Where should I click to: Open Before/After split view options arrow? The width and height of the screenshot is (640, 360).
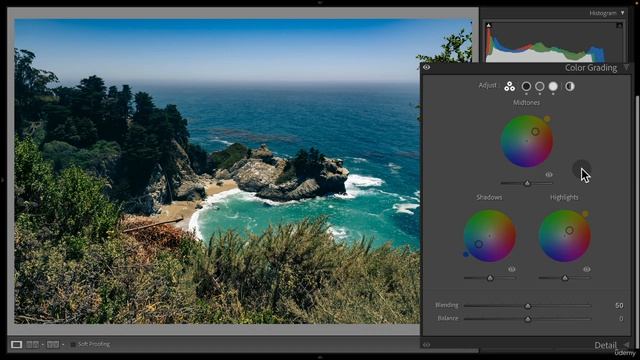tap(63, 345)
